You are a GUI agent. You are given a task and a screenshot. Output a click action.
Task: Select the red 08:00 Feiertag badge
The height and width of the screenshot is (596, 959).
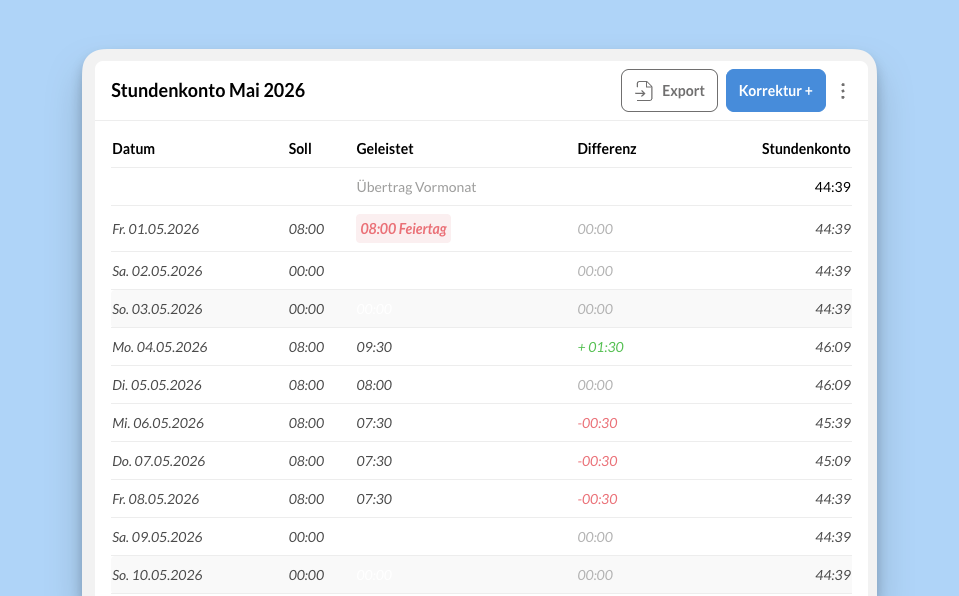click(x=403, y=229)
